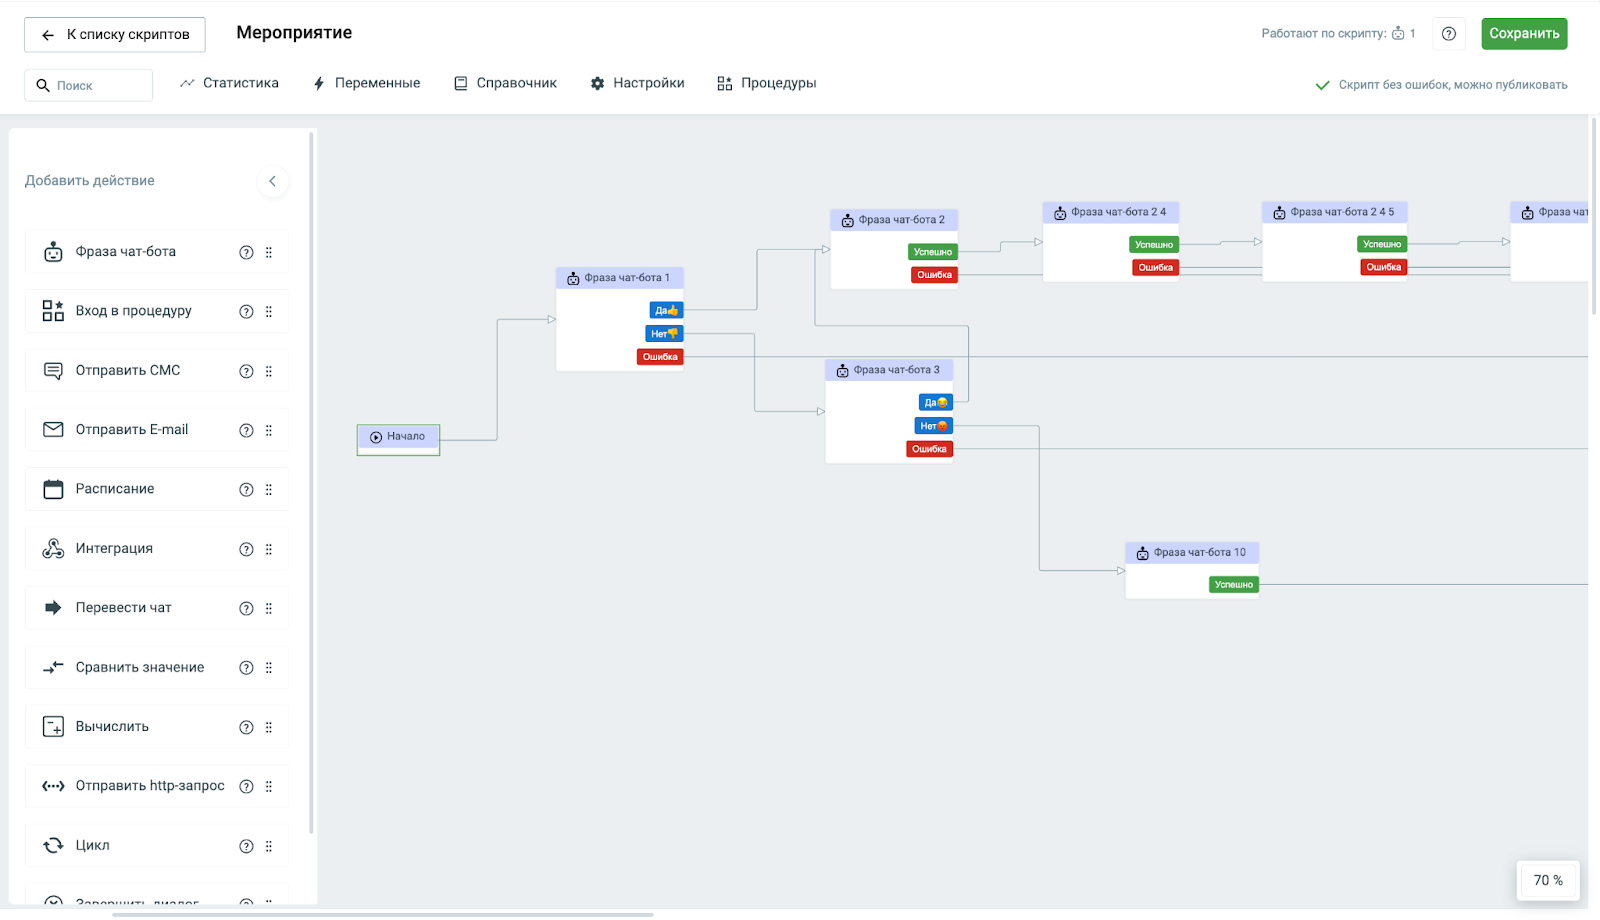This screenshot has height=920, width=1600.
Task: Open help for Перевести чат action
Action: click(x=246, y=609)
